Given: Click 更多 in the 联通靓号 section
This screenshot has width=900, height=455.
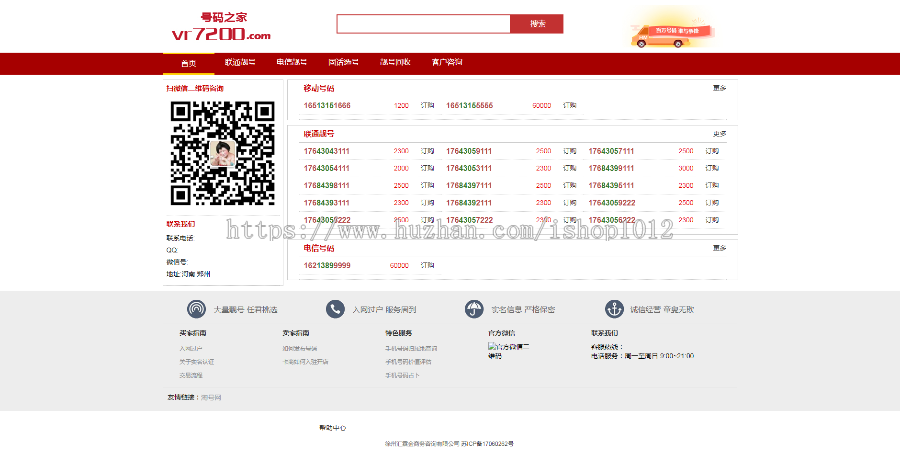Looking at the screenshot, I should 720,134.
